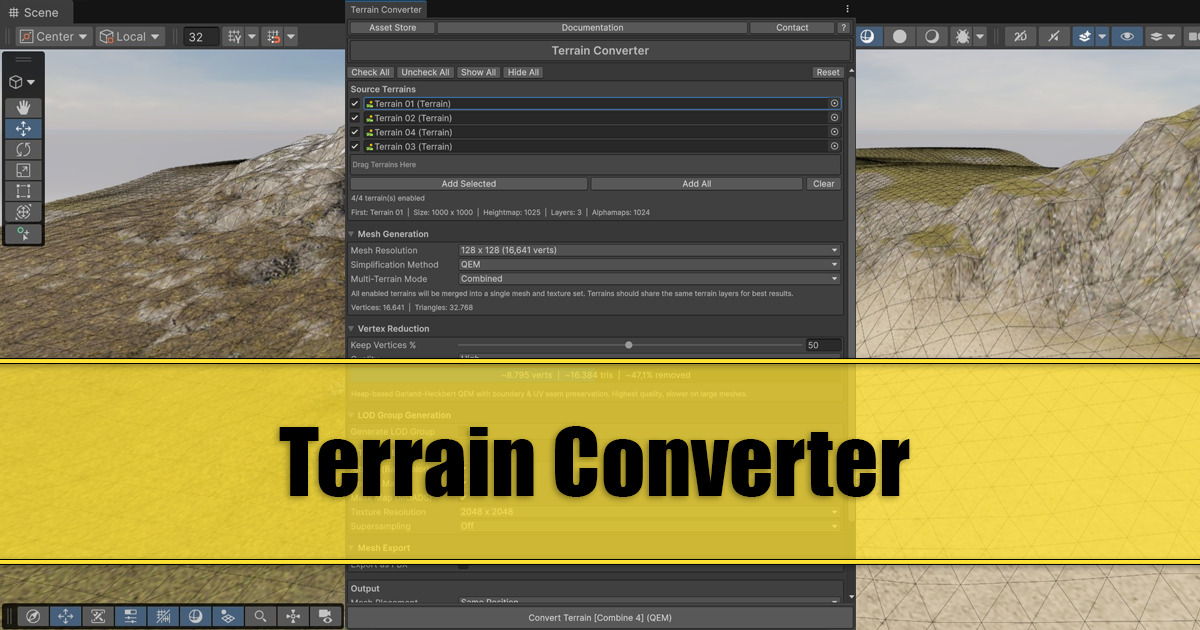The height and width of the screenshot is (630, 1200).
Task: Toggle grid snapping icon
Action: point(234,36)
